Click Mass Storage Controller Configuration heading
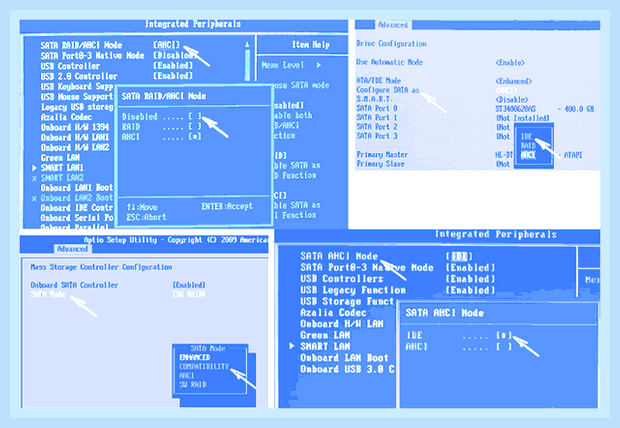Image resolution: width=620 pixels, height=428 pixels. [101, 267]
